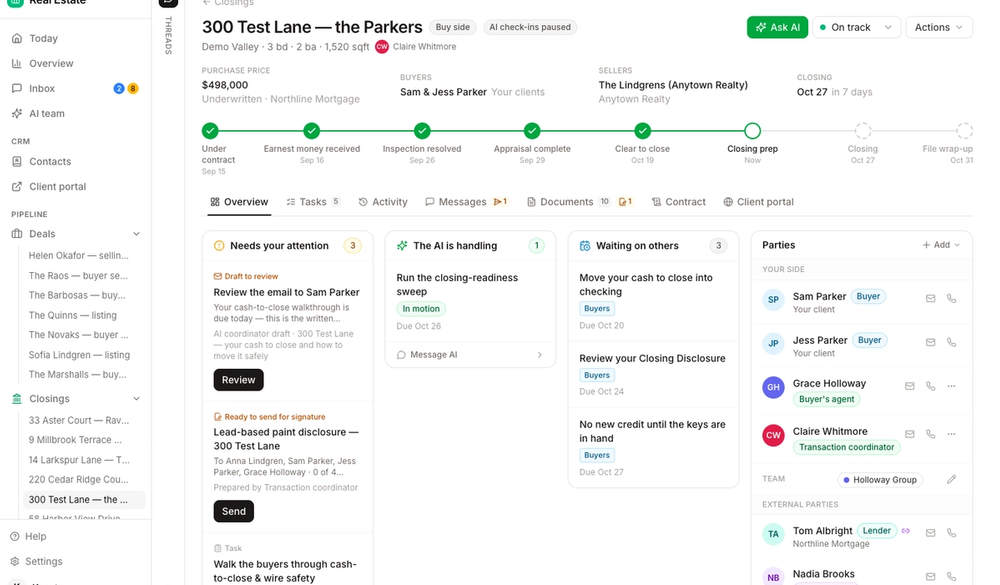Email Grace Holloway via the envelope icon
The height and width of the screenshot is (585, 1000).
pyautogui.click(x=909, y=386)
